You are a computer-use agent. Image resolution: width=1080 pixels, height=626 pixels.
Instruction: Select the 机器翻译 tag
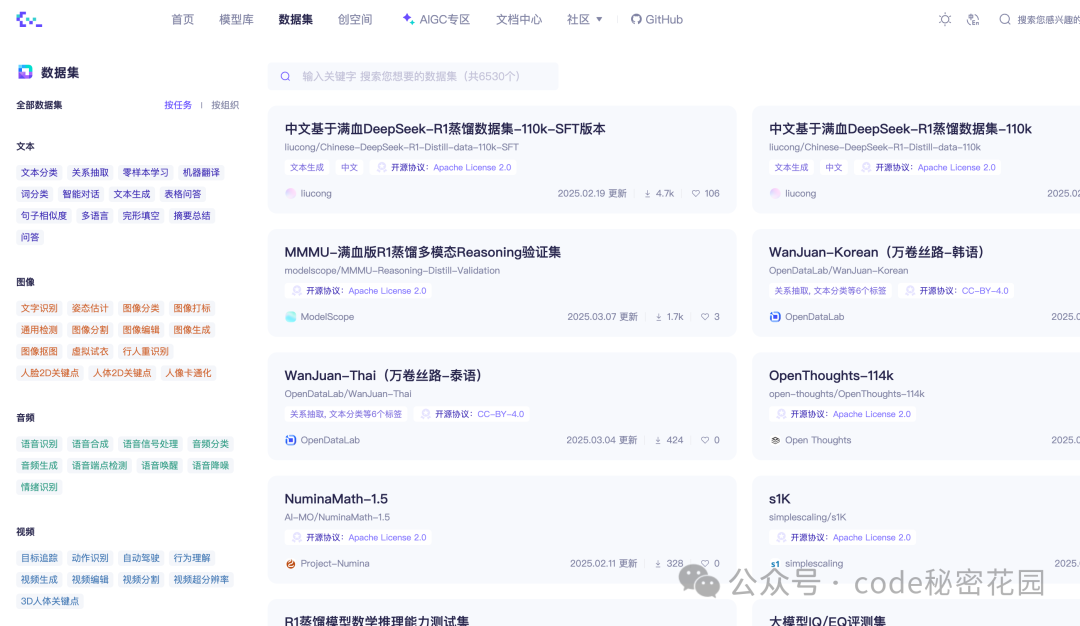pos(201,173)
